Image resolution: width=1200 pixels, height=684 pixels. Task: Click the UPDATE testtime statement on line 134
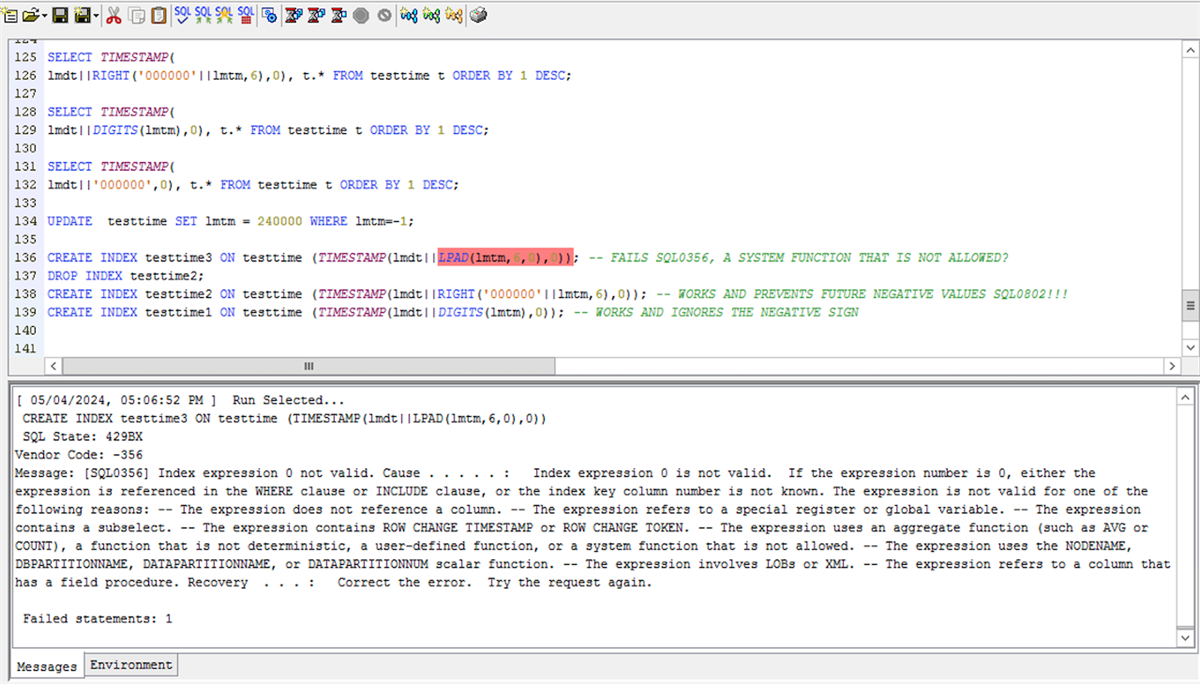[231, 221]
